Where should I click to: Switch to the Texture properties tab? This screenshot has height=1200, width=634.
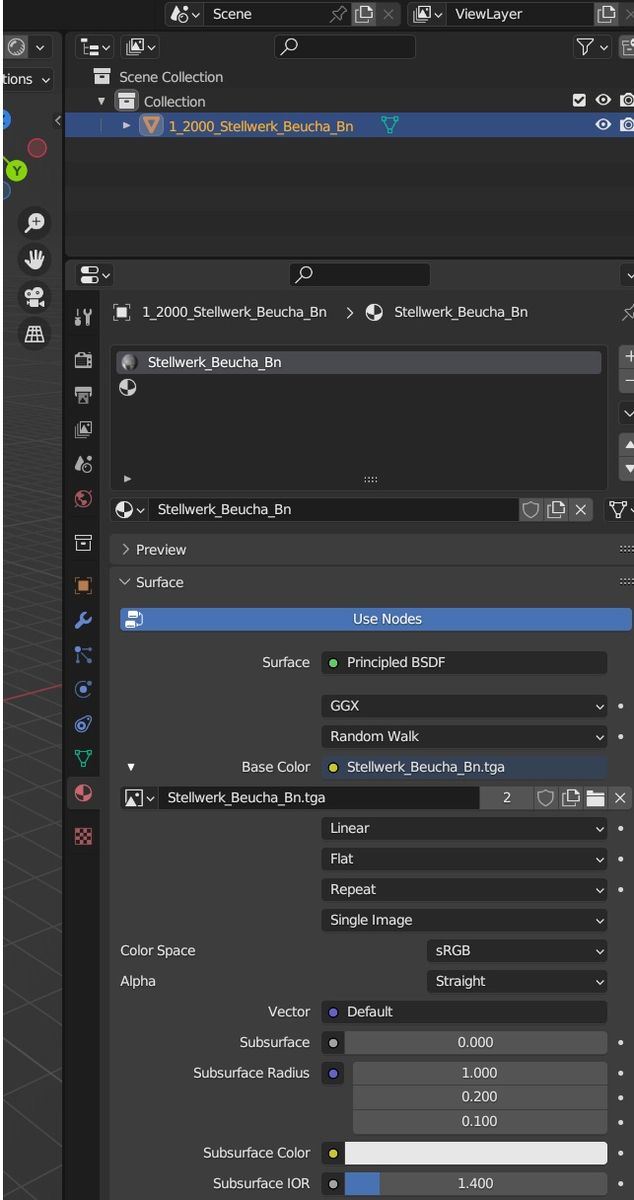click(x=84, y=836)
